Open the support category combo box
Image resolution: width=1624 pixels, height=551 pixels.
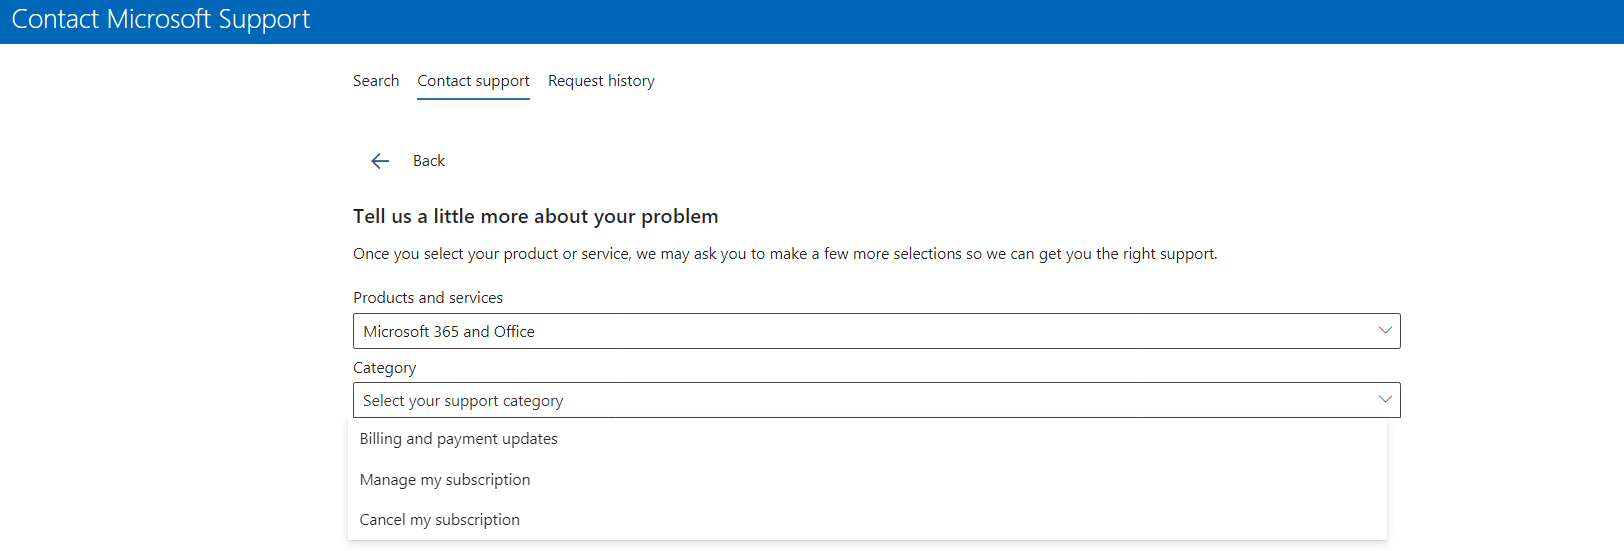point(876,400)
